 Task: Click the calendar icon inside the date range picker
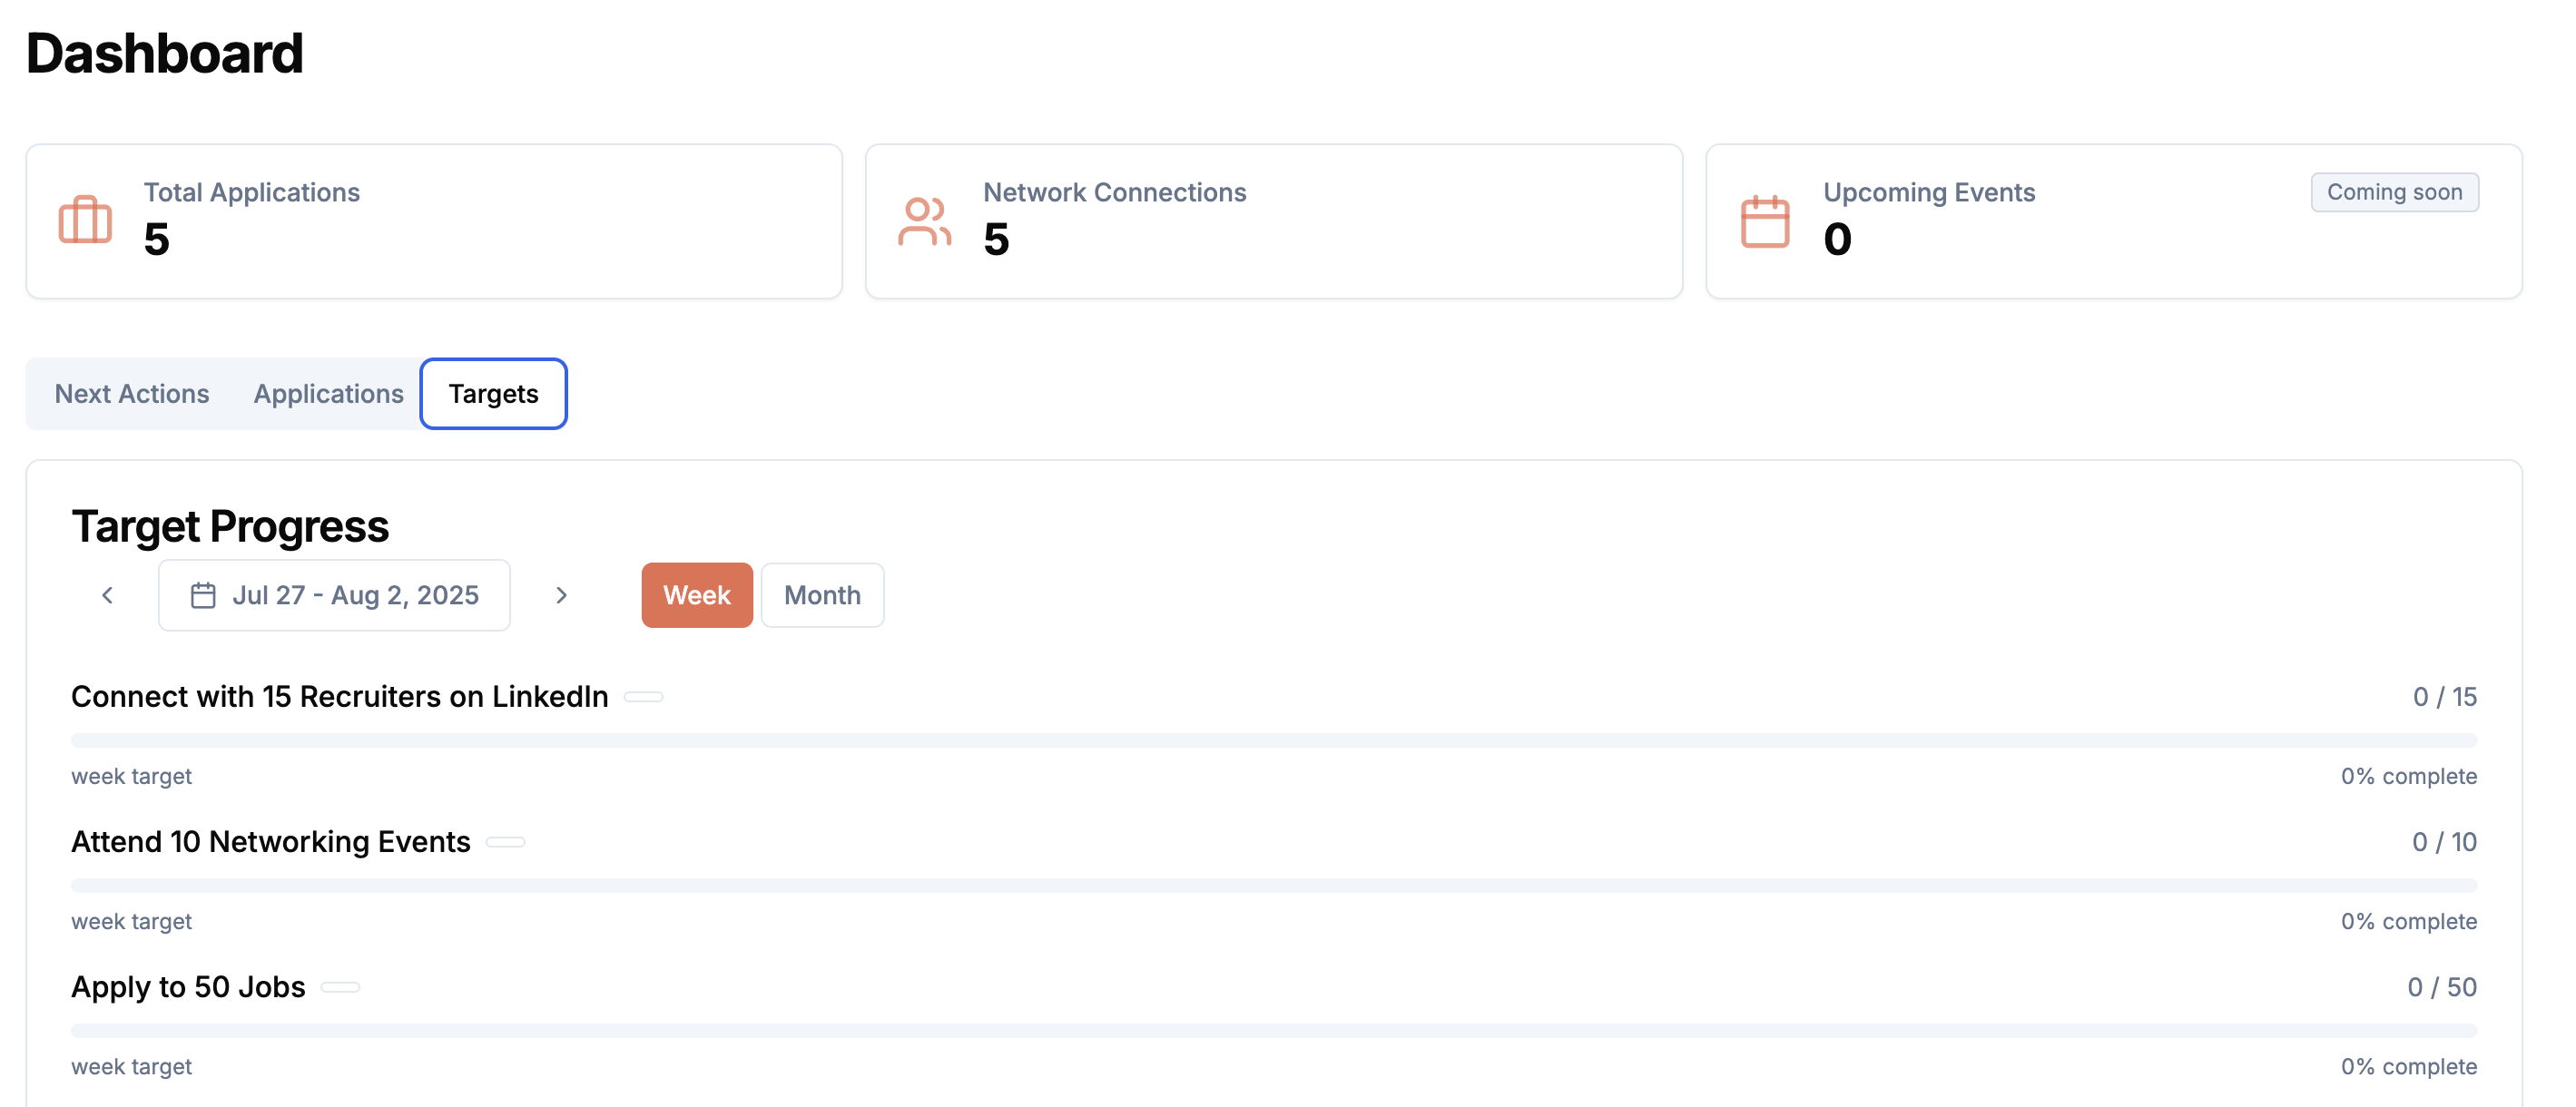coord(203,594)
